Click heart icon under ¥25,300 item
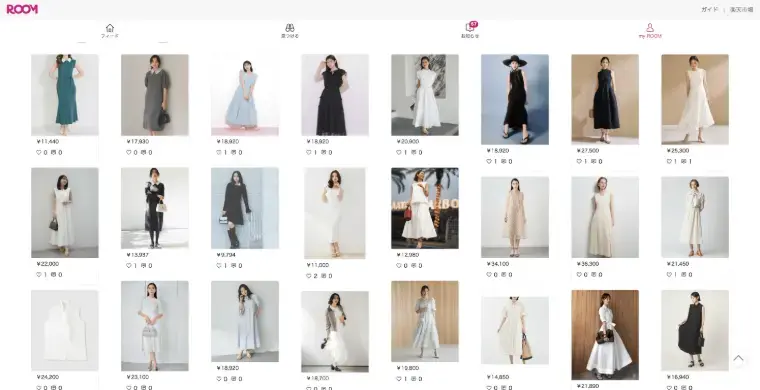This screenshot has width=760, height=390. [x=669, y=161]
